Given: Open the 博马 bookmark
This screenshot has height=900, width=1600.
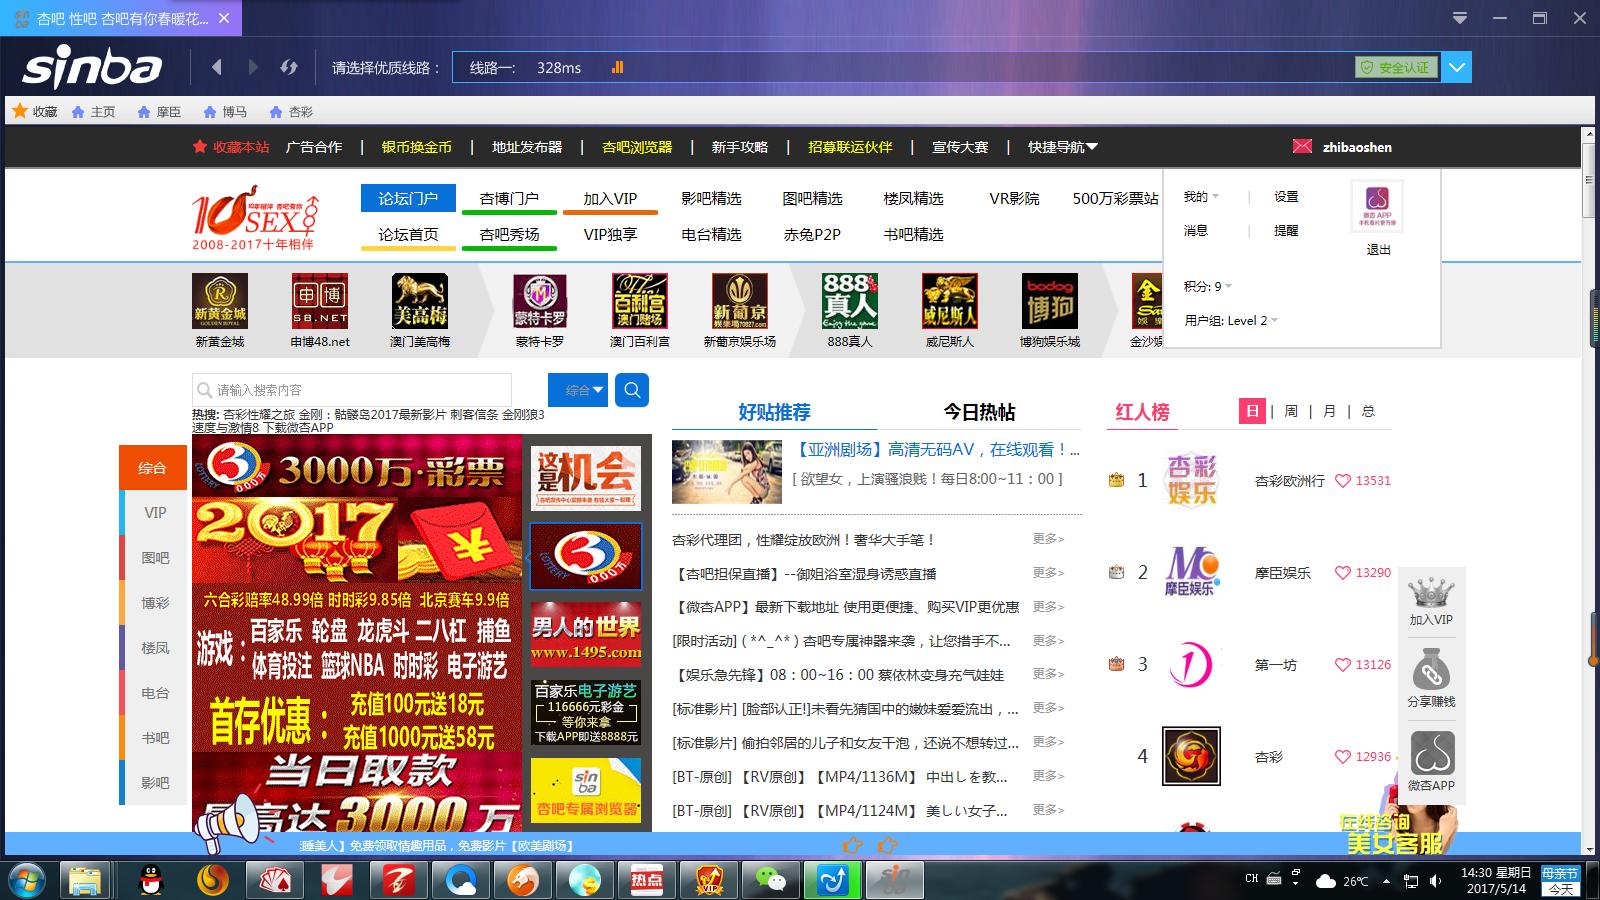Looking at the screenshot, I should pos(225,112).
